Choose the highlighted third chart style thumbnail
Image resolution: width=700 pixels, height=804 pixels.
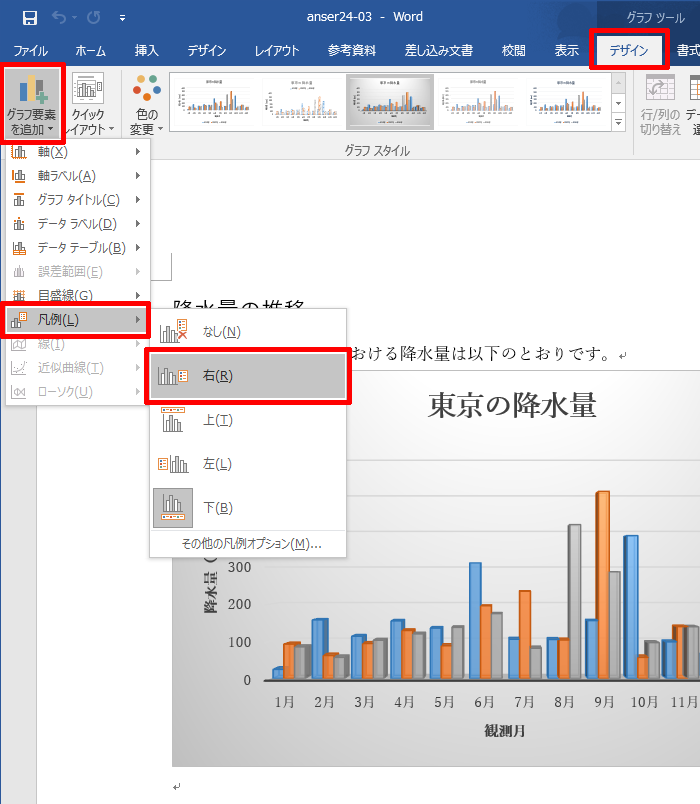[390, 102]
